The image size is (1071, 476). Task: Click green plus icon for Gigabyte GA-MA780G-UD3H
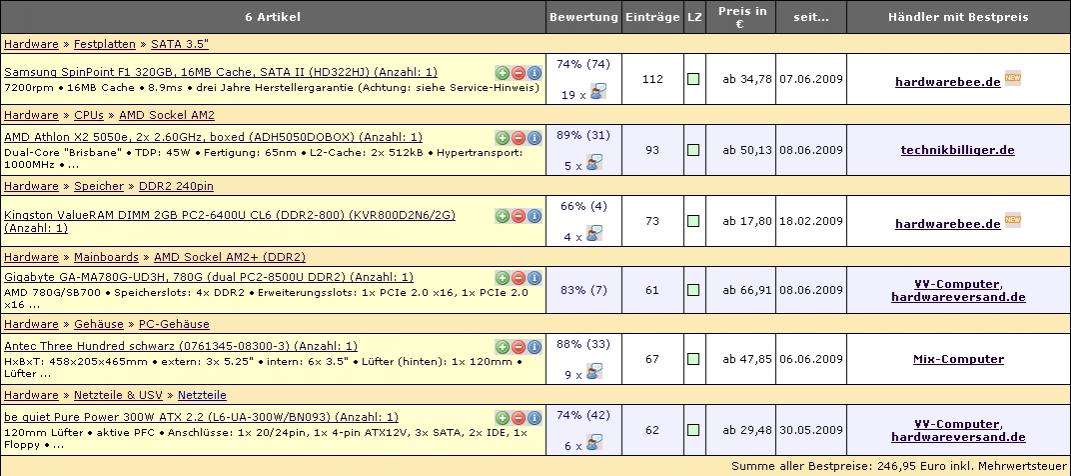(x=502, y=277)
